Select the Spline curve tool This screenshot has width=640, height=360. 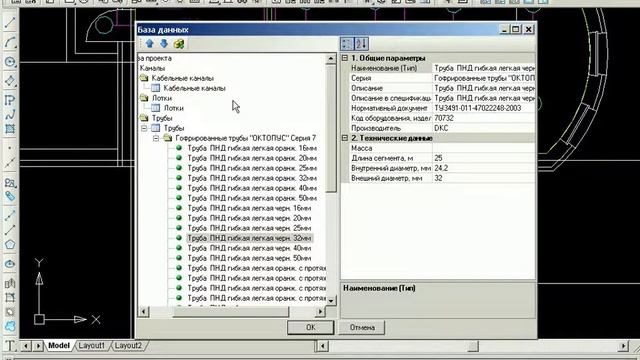tap(10, 115)
